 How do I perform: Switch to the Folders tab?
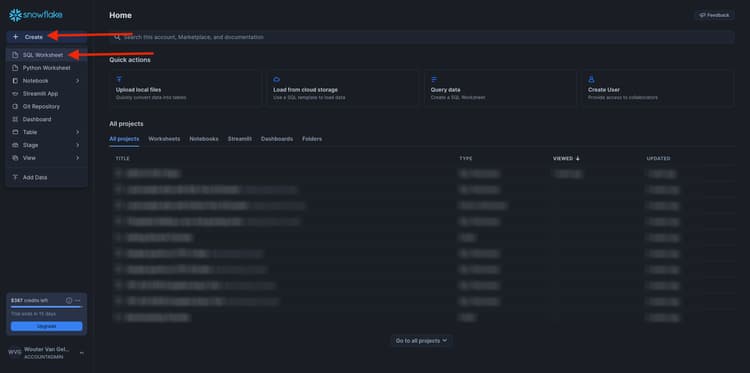[312, 139]
